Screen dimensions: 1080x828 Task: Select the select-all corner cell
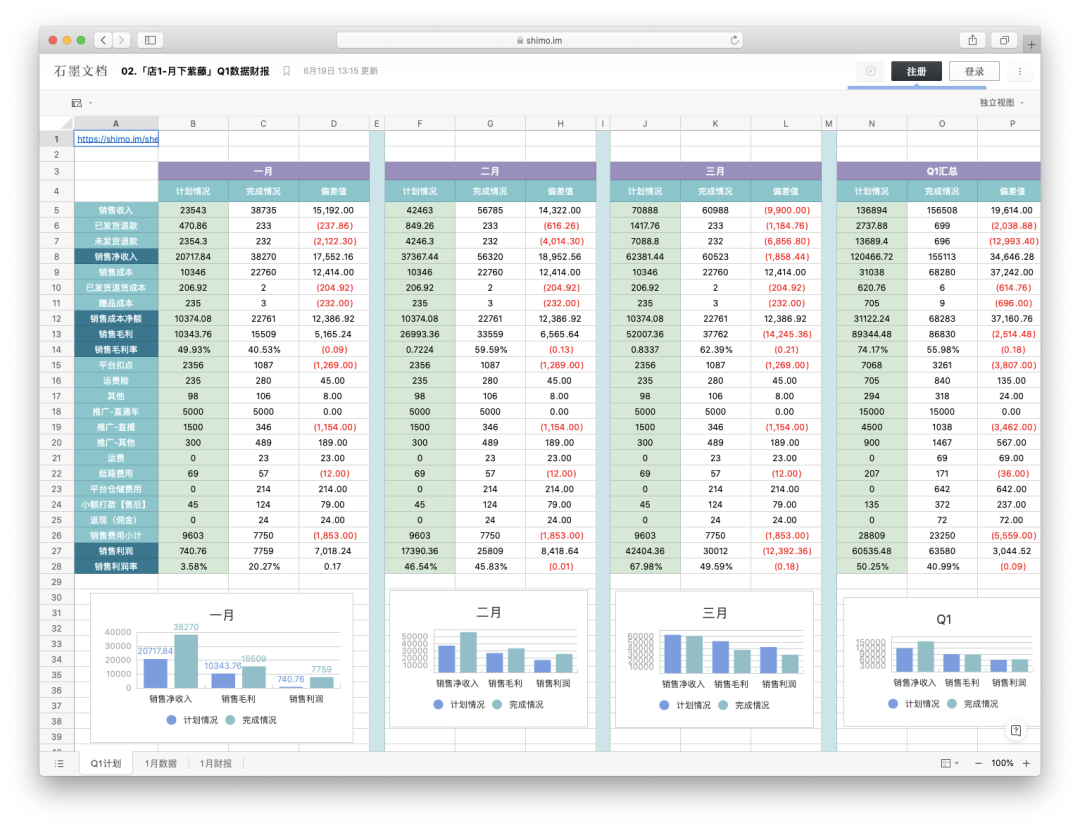(56, 123)
